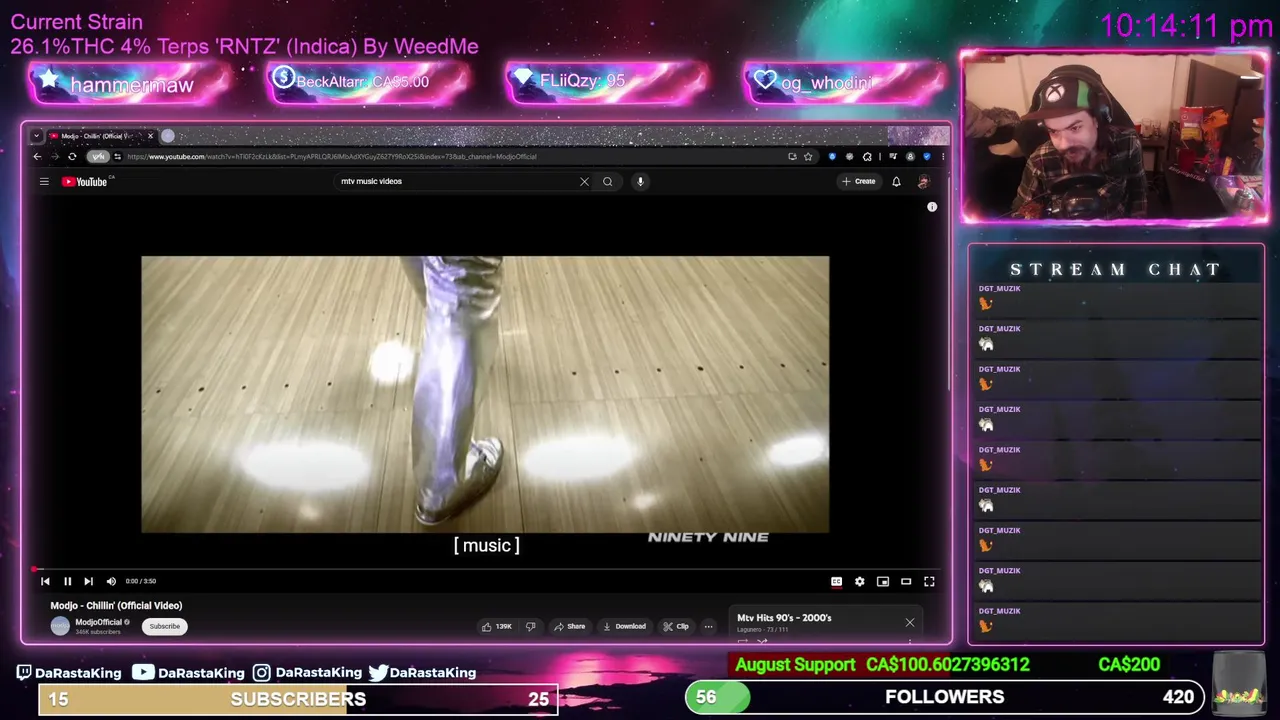Clear the search text with the X
Screen dimensions: 1280x720
[584, 181]
